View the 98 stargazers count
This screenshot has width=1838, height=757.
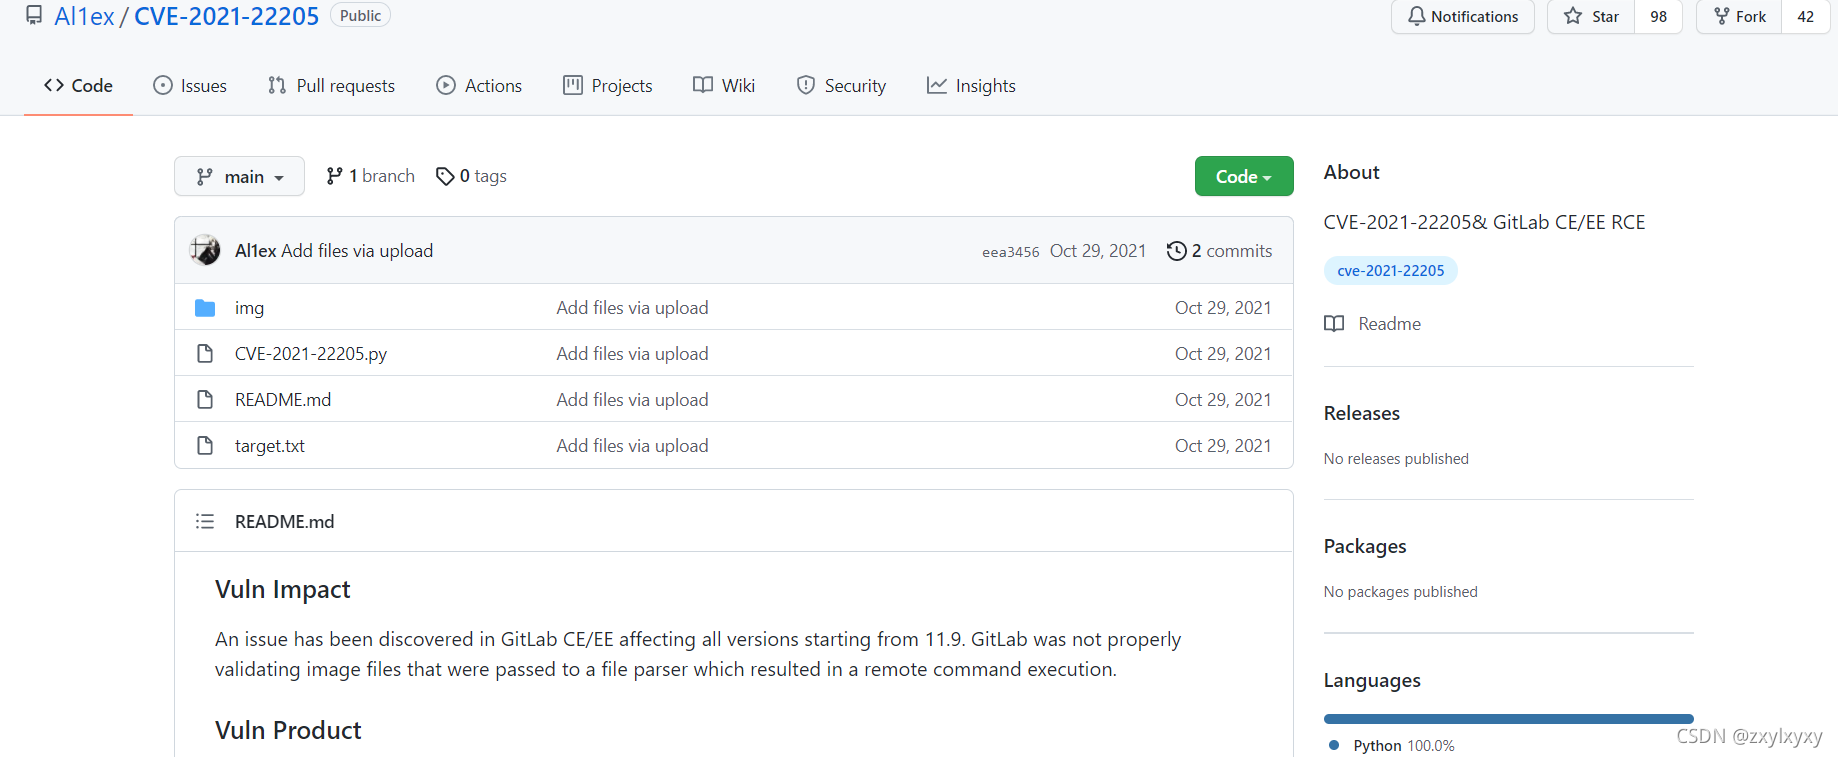coord(1658,16)
